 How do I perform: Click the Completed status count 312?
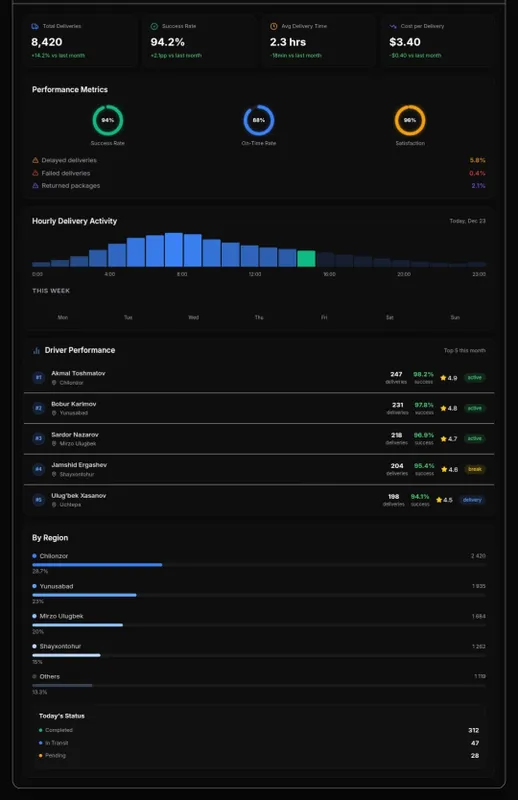click(x=474, y=730)
